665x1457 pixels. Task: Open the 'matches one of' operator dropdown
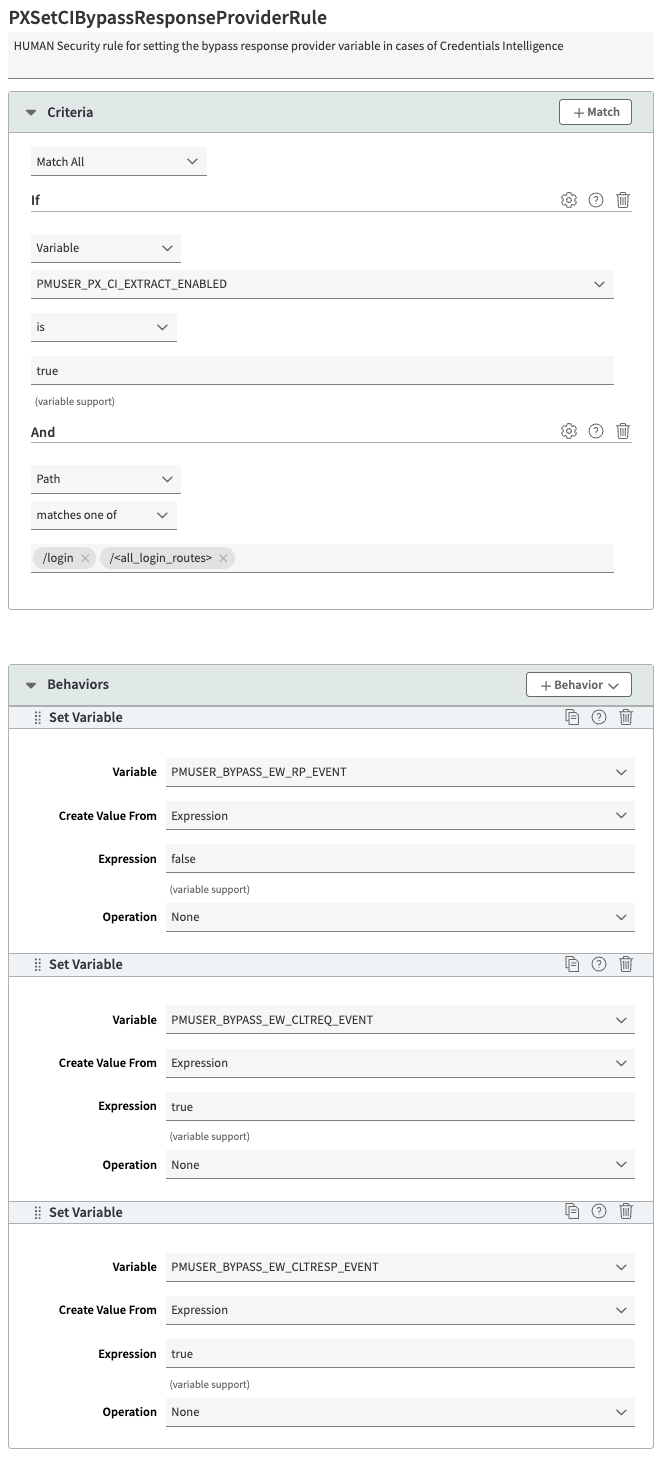104,515
